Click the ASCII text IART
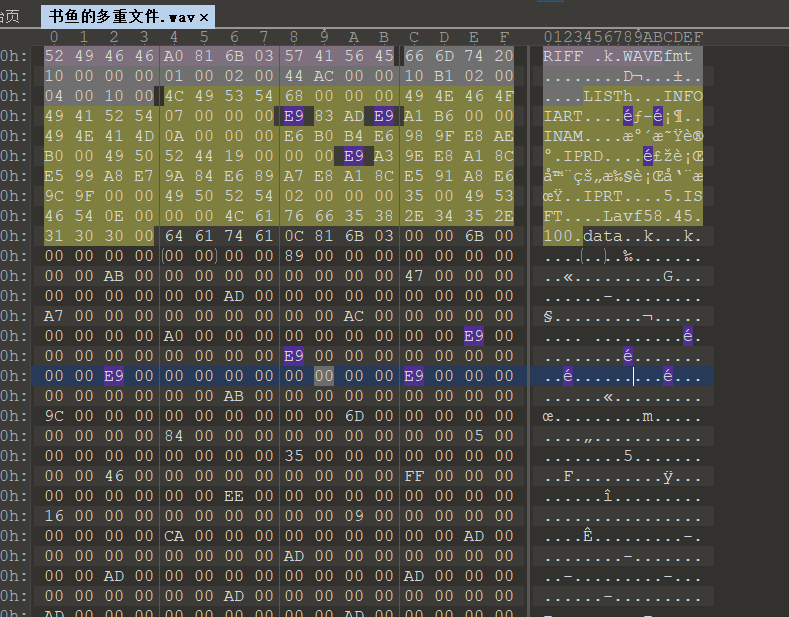 [x=563, y=116]
